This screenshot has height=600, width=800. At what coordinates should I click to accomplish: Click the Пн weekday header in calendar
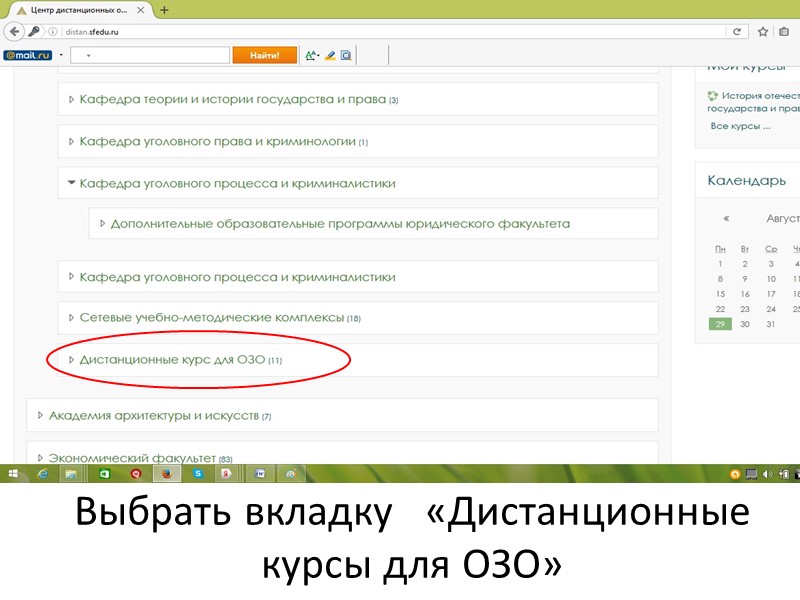(x=720, y=249)
